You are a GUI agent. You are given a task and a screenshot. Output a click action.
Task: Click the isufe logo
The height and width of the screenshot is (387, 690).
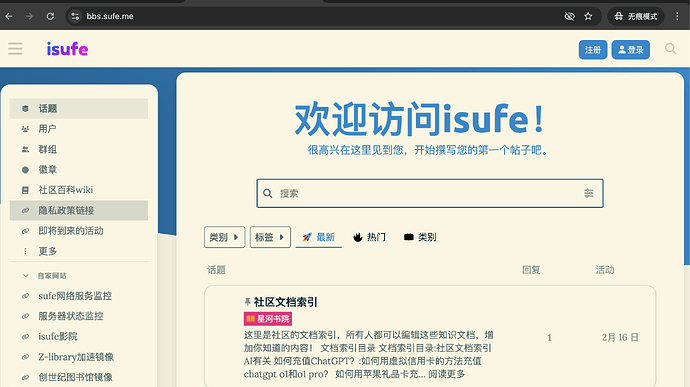tap(67, 49)
